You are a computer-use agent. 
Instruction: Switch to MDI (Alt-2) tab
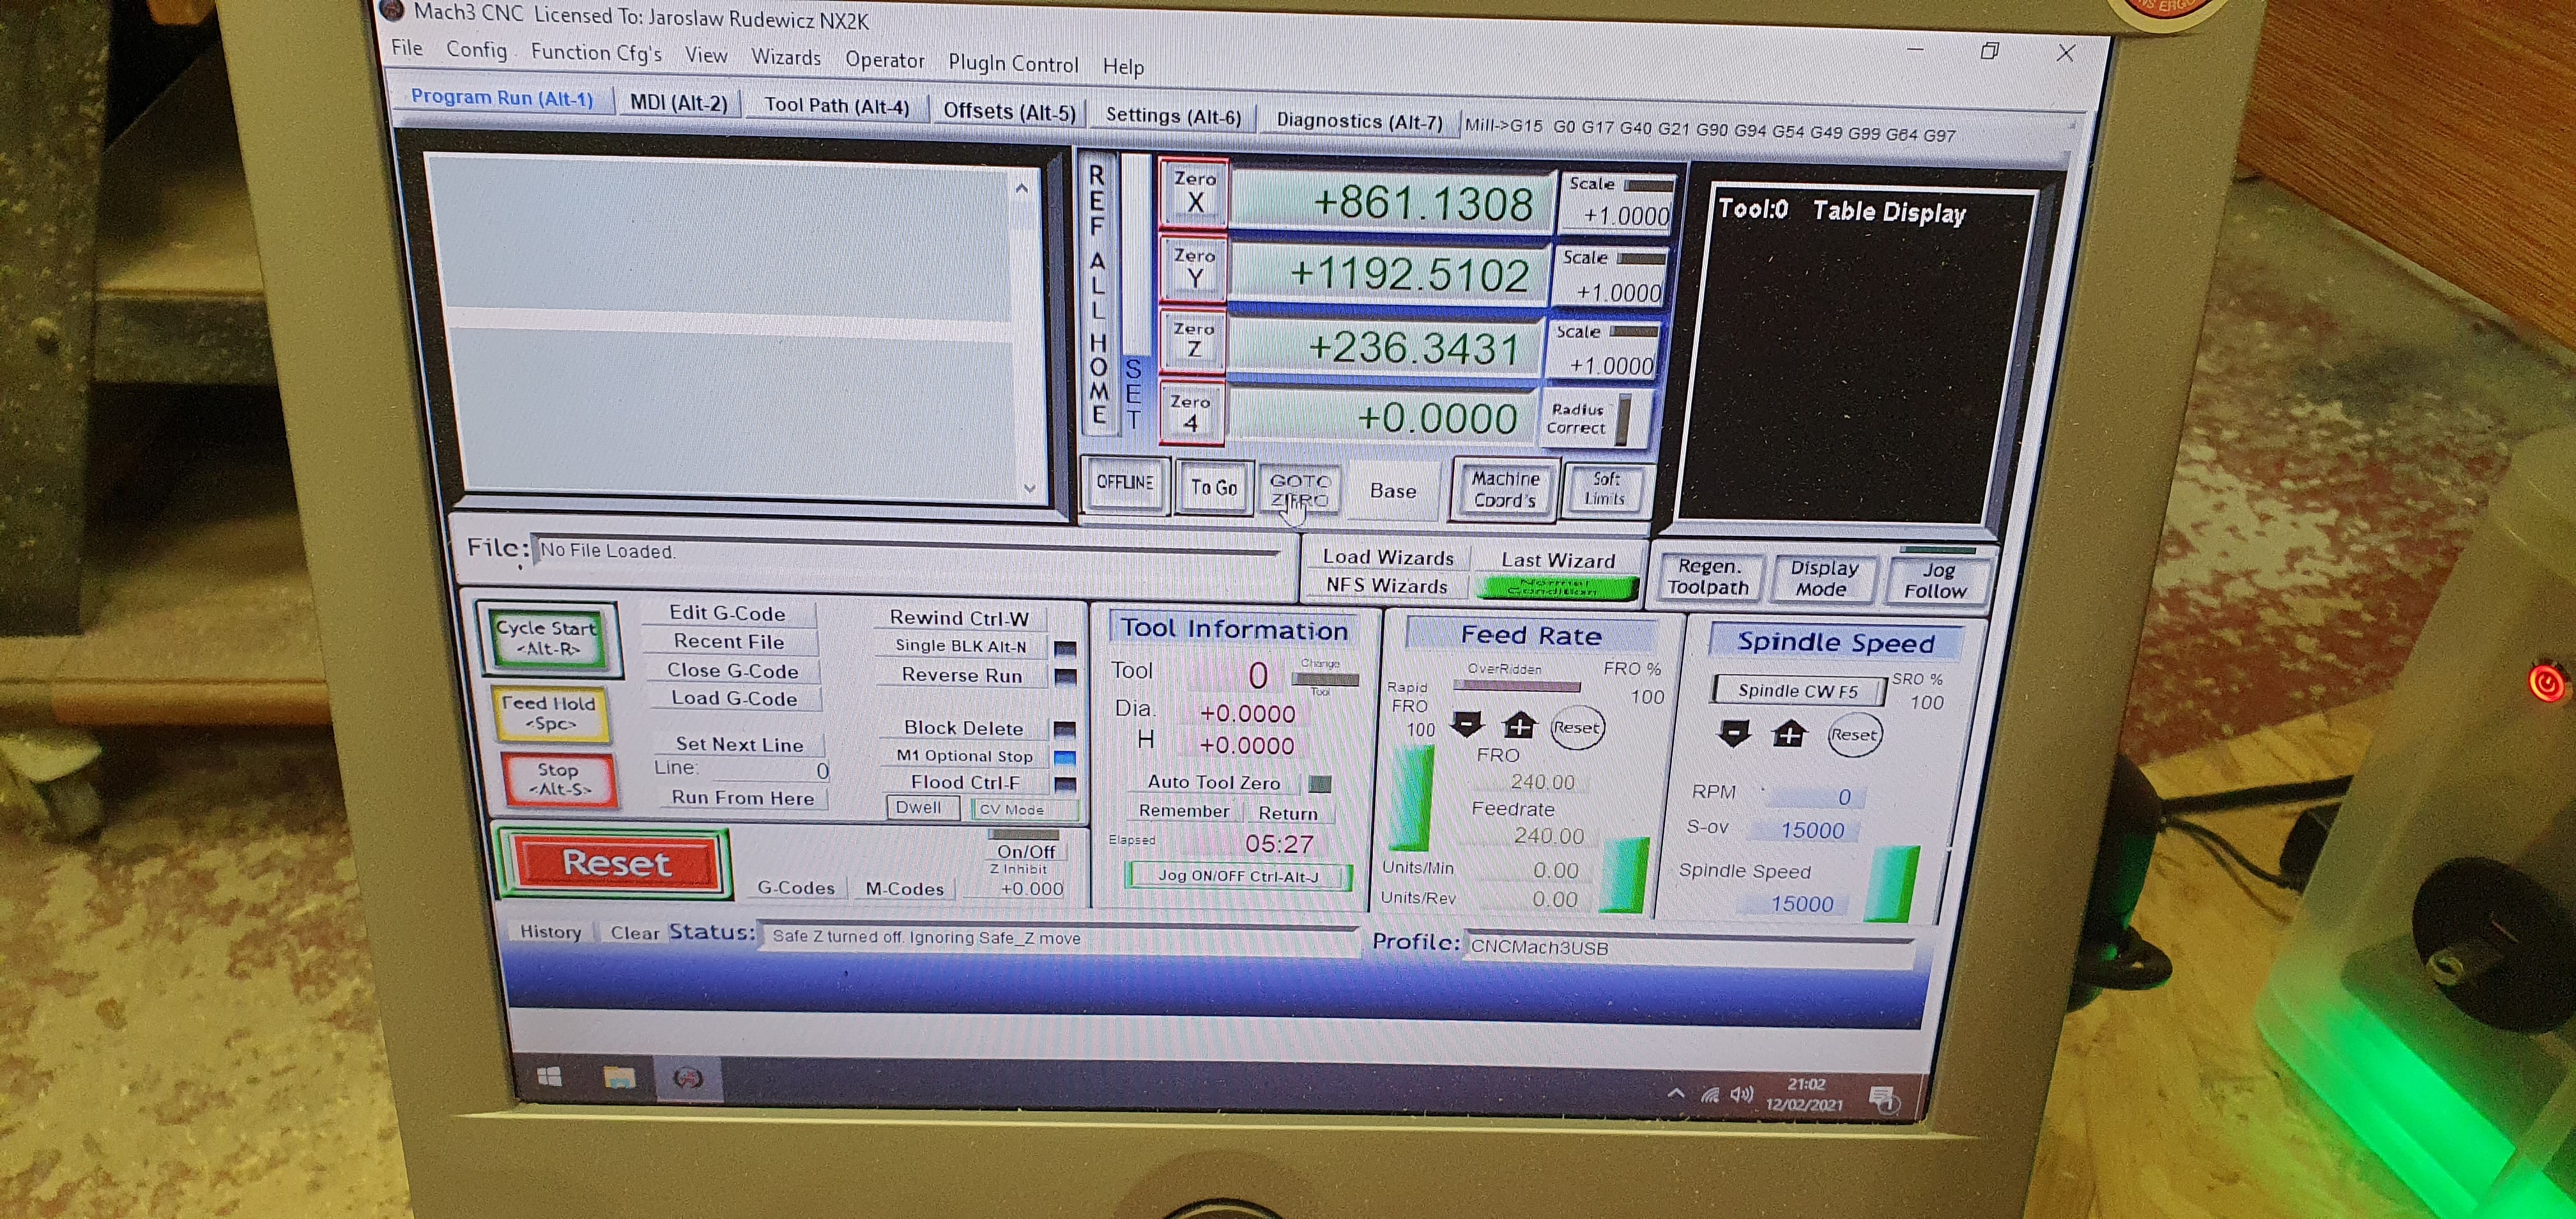(679, 102)
